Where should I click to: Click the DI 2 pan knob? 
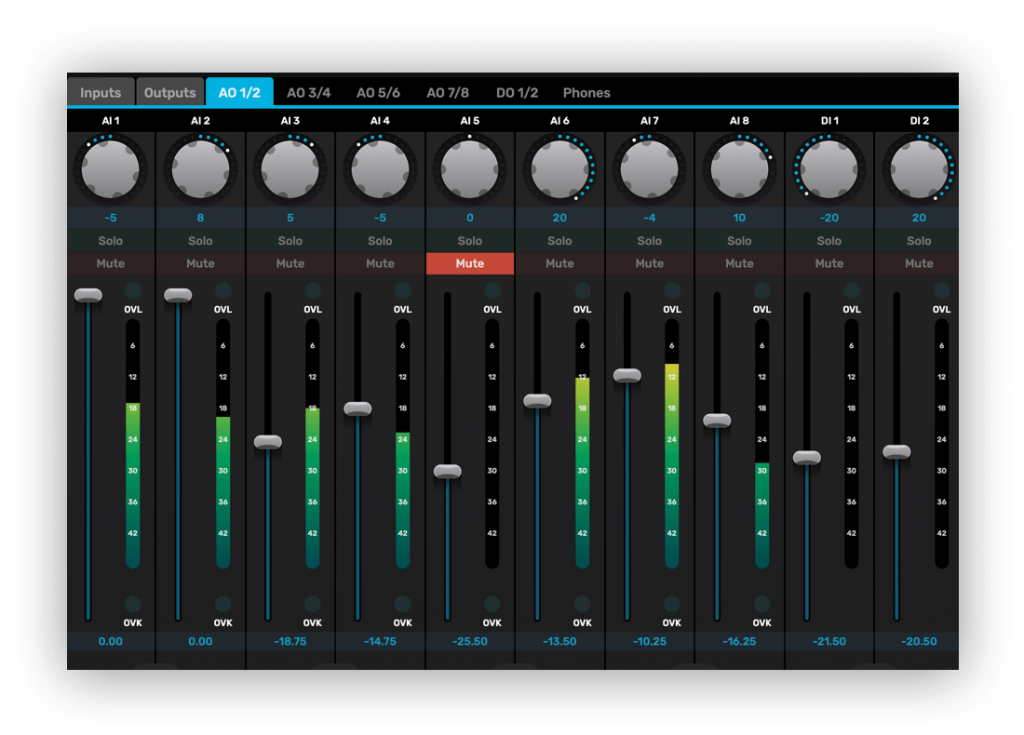[919, 169]
